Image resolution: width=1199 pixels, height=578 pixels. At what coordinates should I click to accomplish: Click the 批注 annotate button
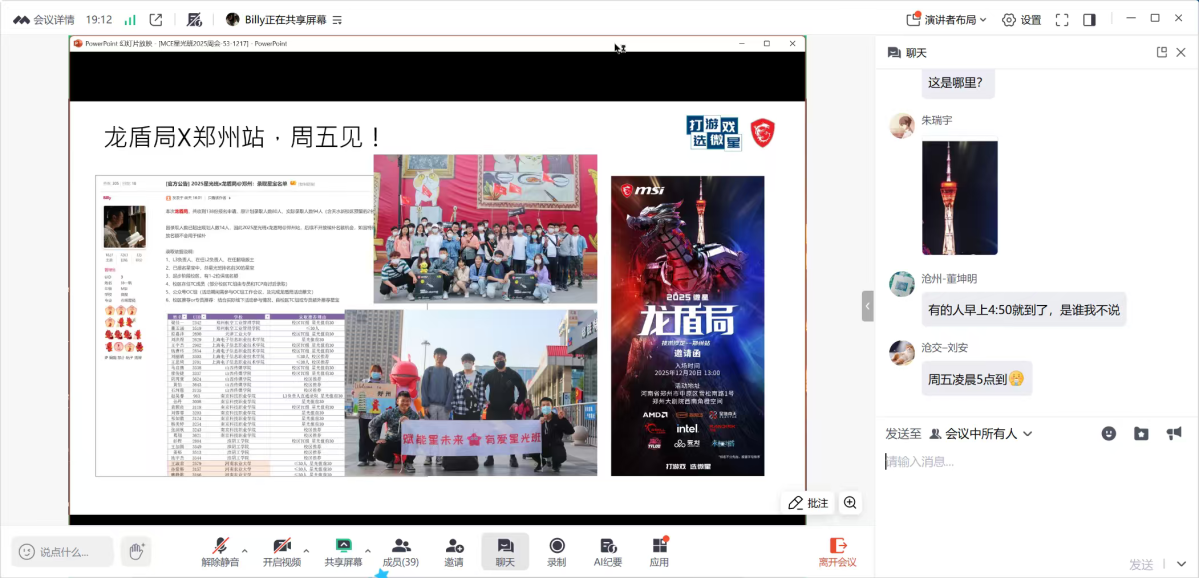coord(808,502)
